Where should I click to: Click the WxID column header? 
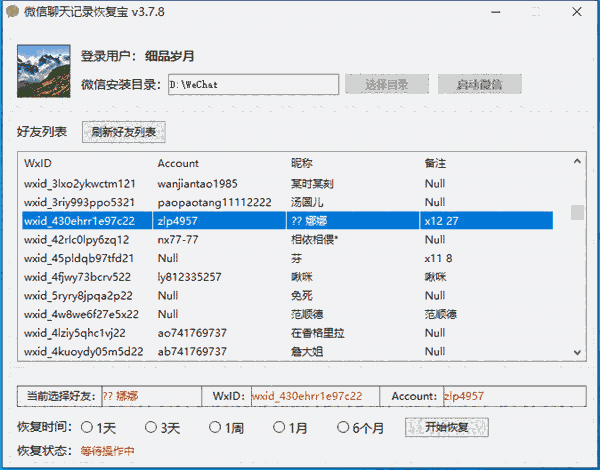pos(38,163)
